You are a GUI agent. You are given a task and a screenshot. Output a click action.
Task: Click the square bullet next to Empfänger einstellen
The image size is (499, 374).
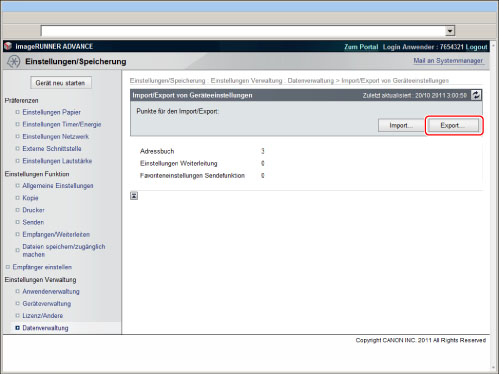coord(7,267)
